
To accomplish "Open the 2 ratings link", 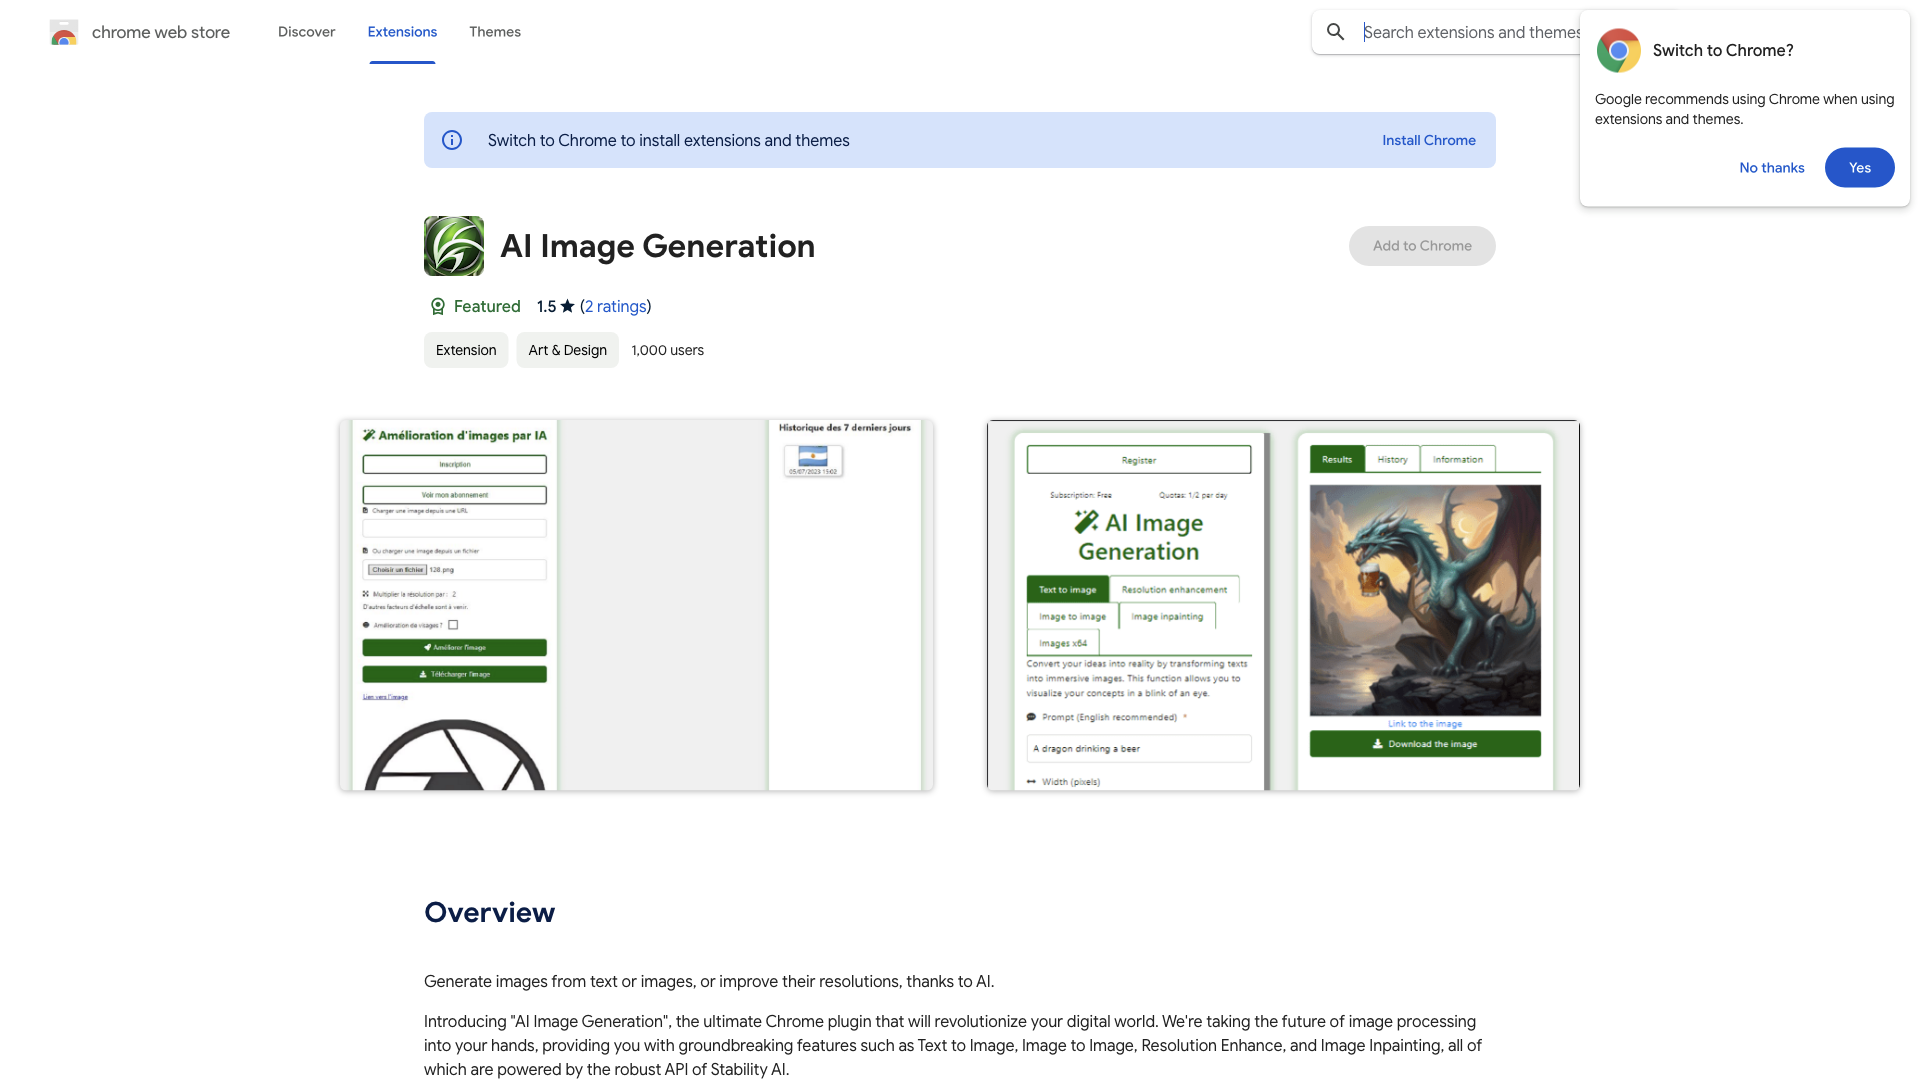I will coord(615,306).
